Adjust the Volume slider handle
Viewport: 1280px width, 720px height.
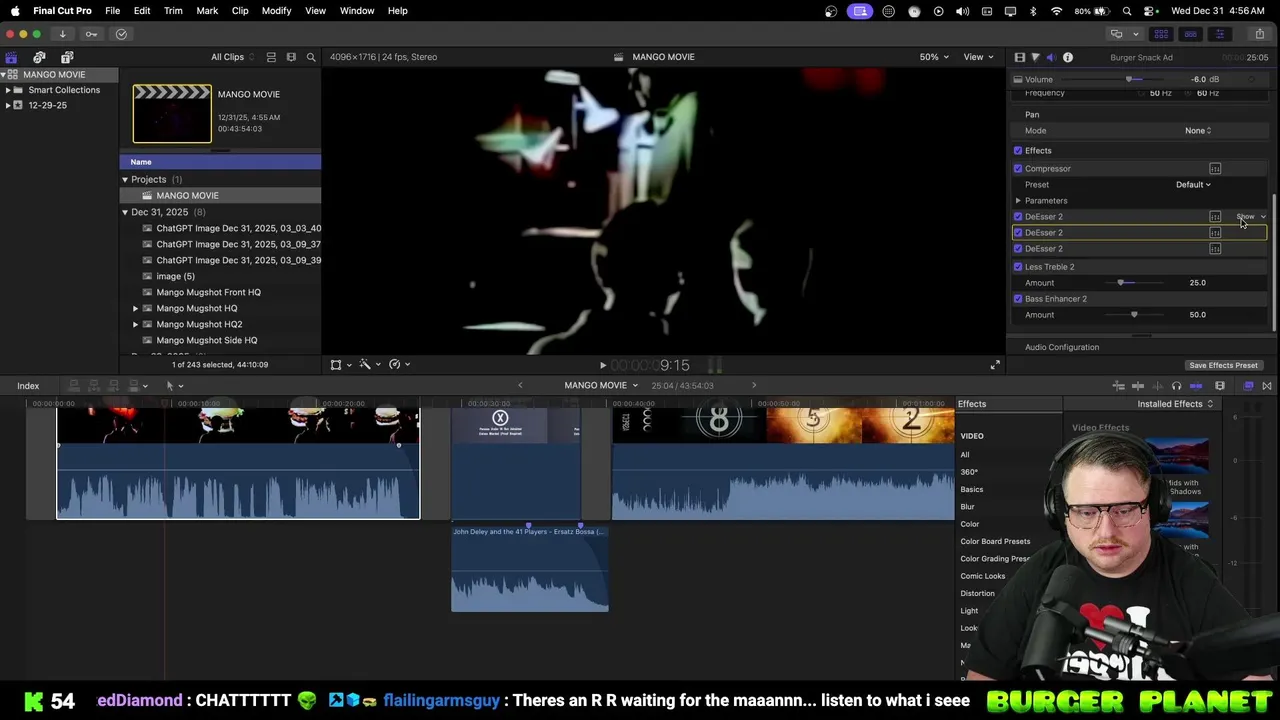(1129, 80)
